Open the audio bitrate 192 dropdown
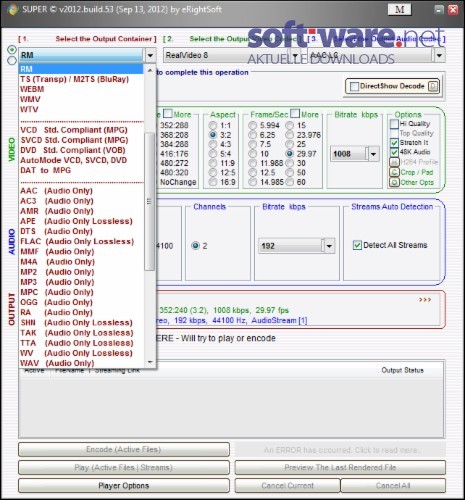Screen dimensions: 465x500 (329, 246)
